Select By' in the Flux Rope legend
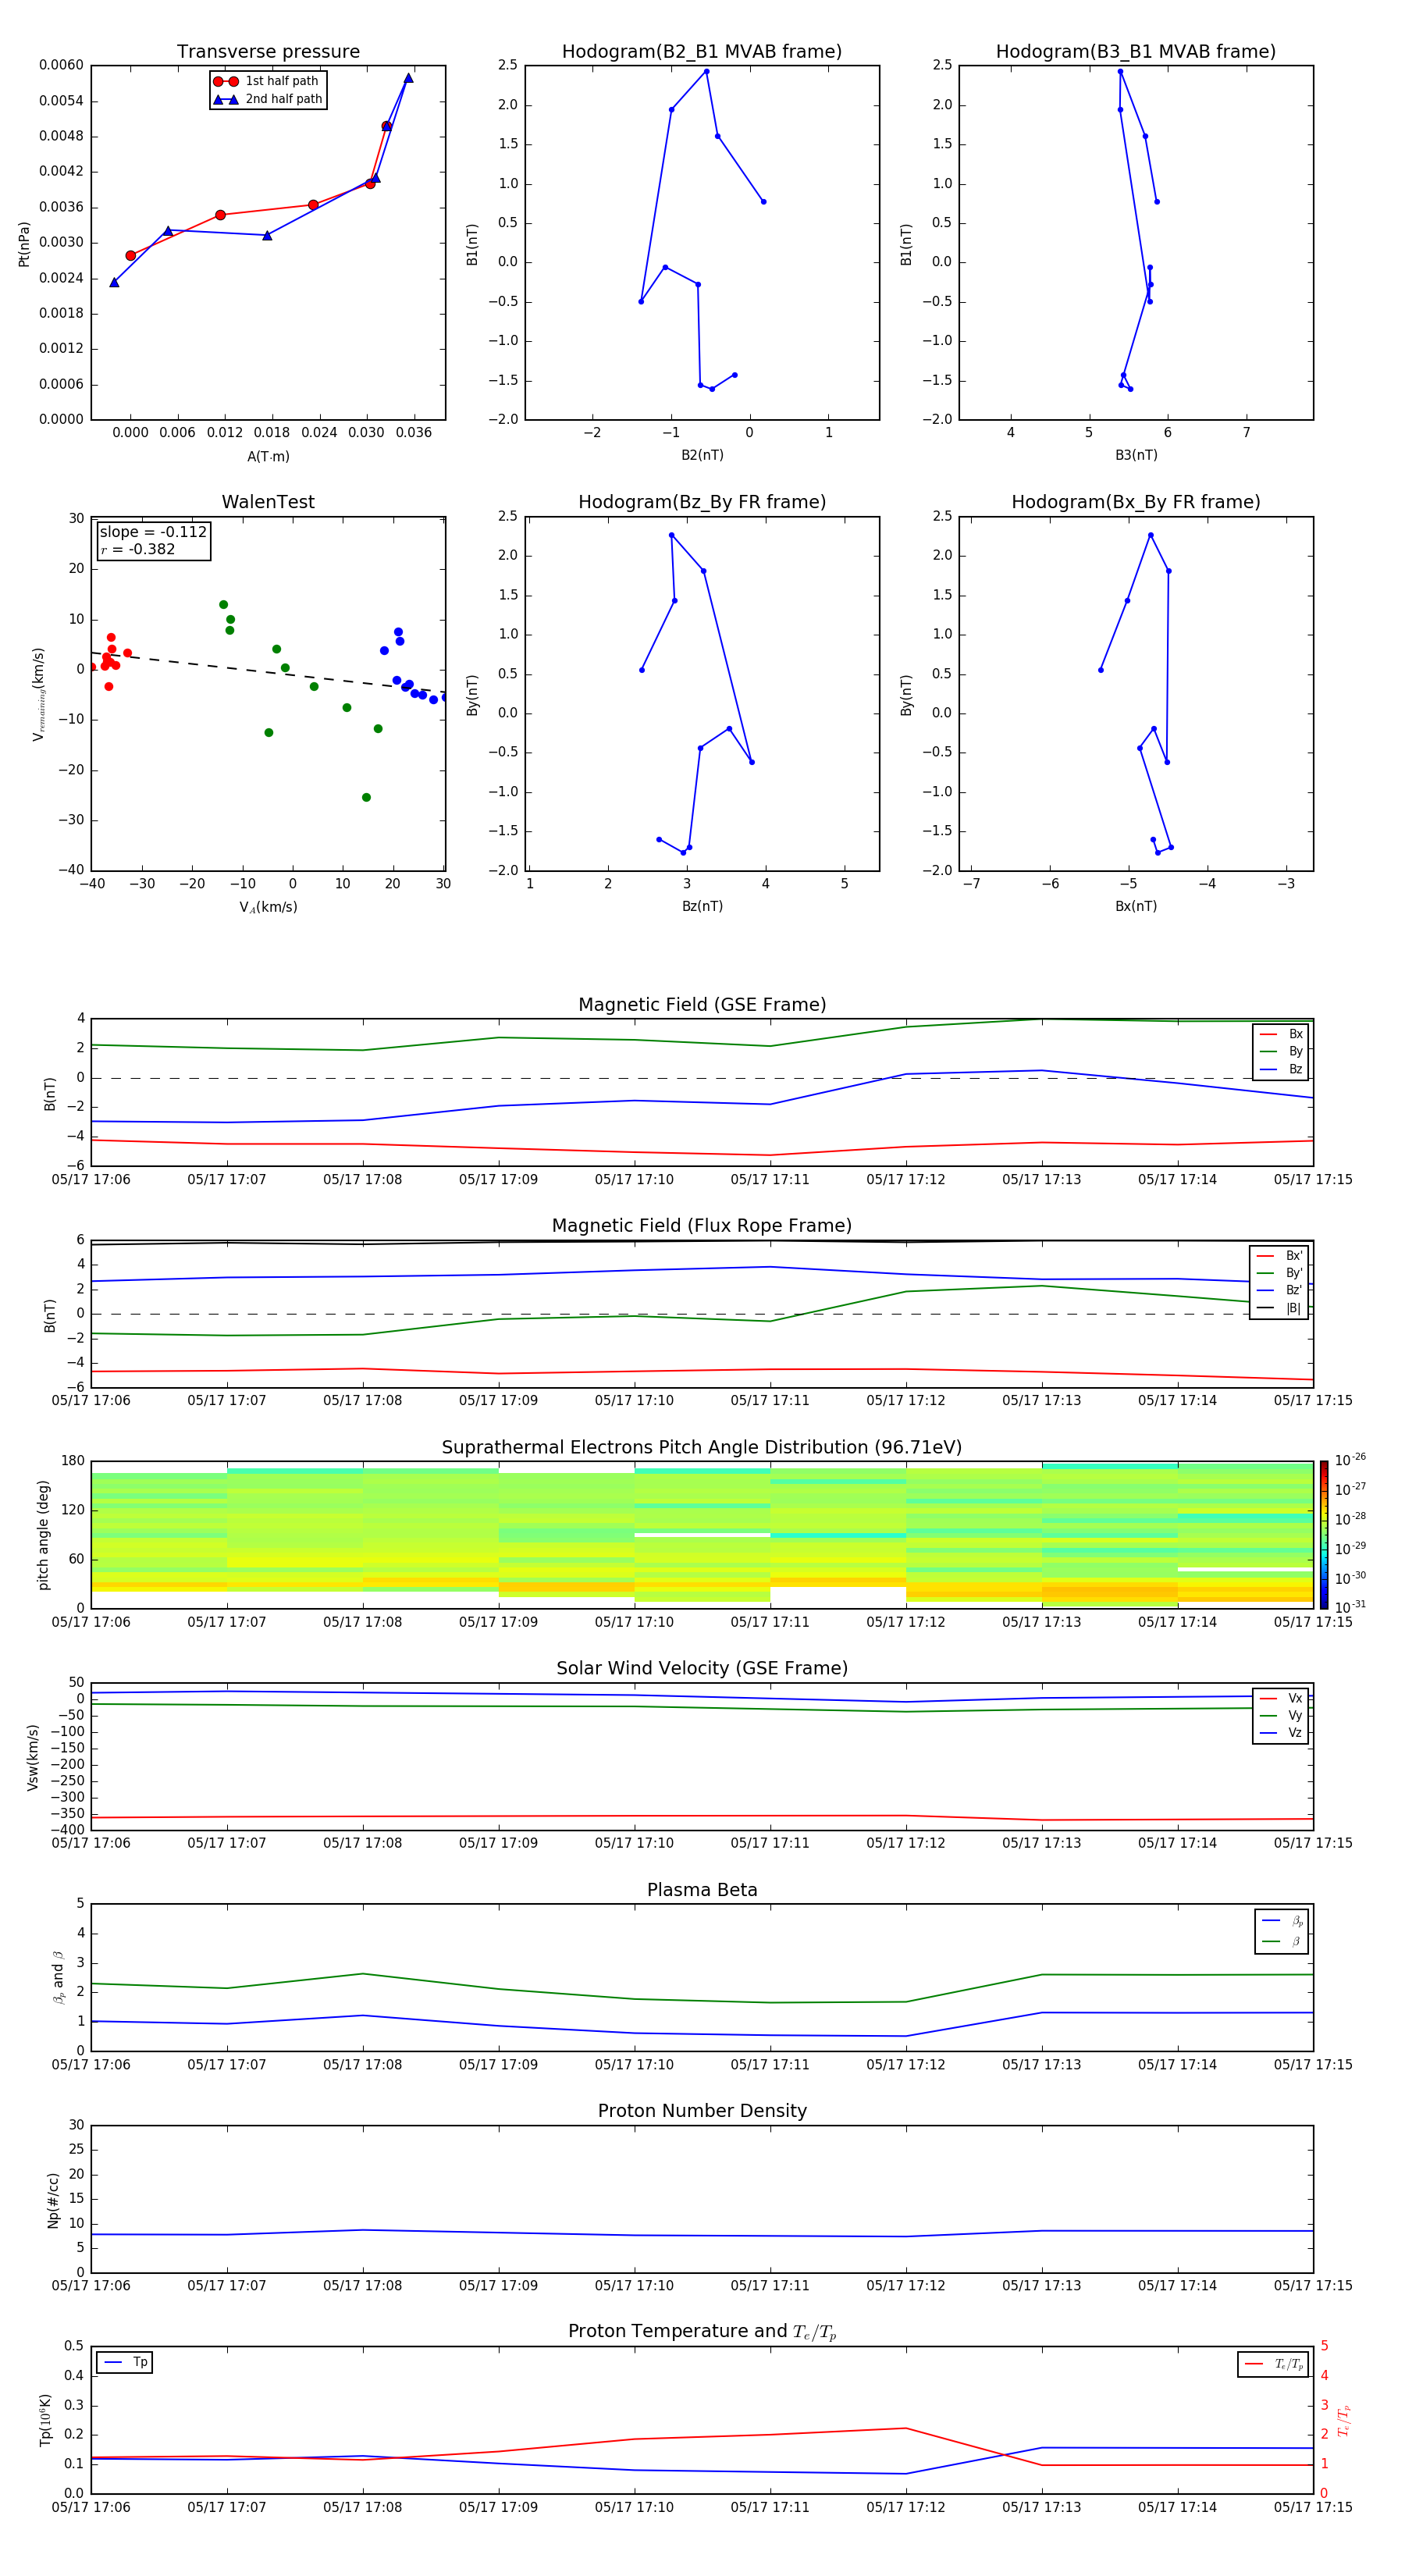Viewport: 1405px width, 2576px height. click(x=1279, y=1273)
